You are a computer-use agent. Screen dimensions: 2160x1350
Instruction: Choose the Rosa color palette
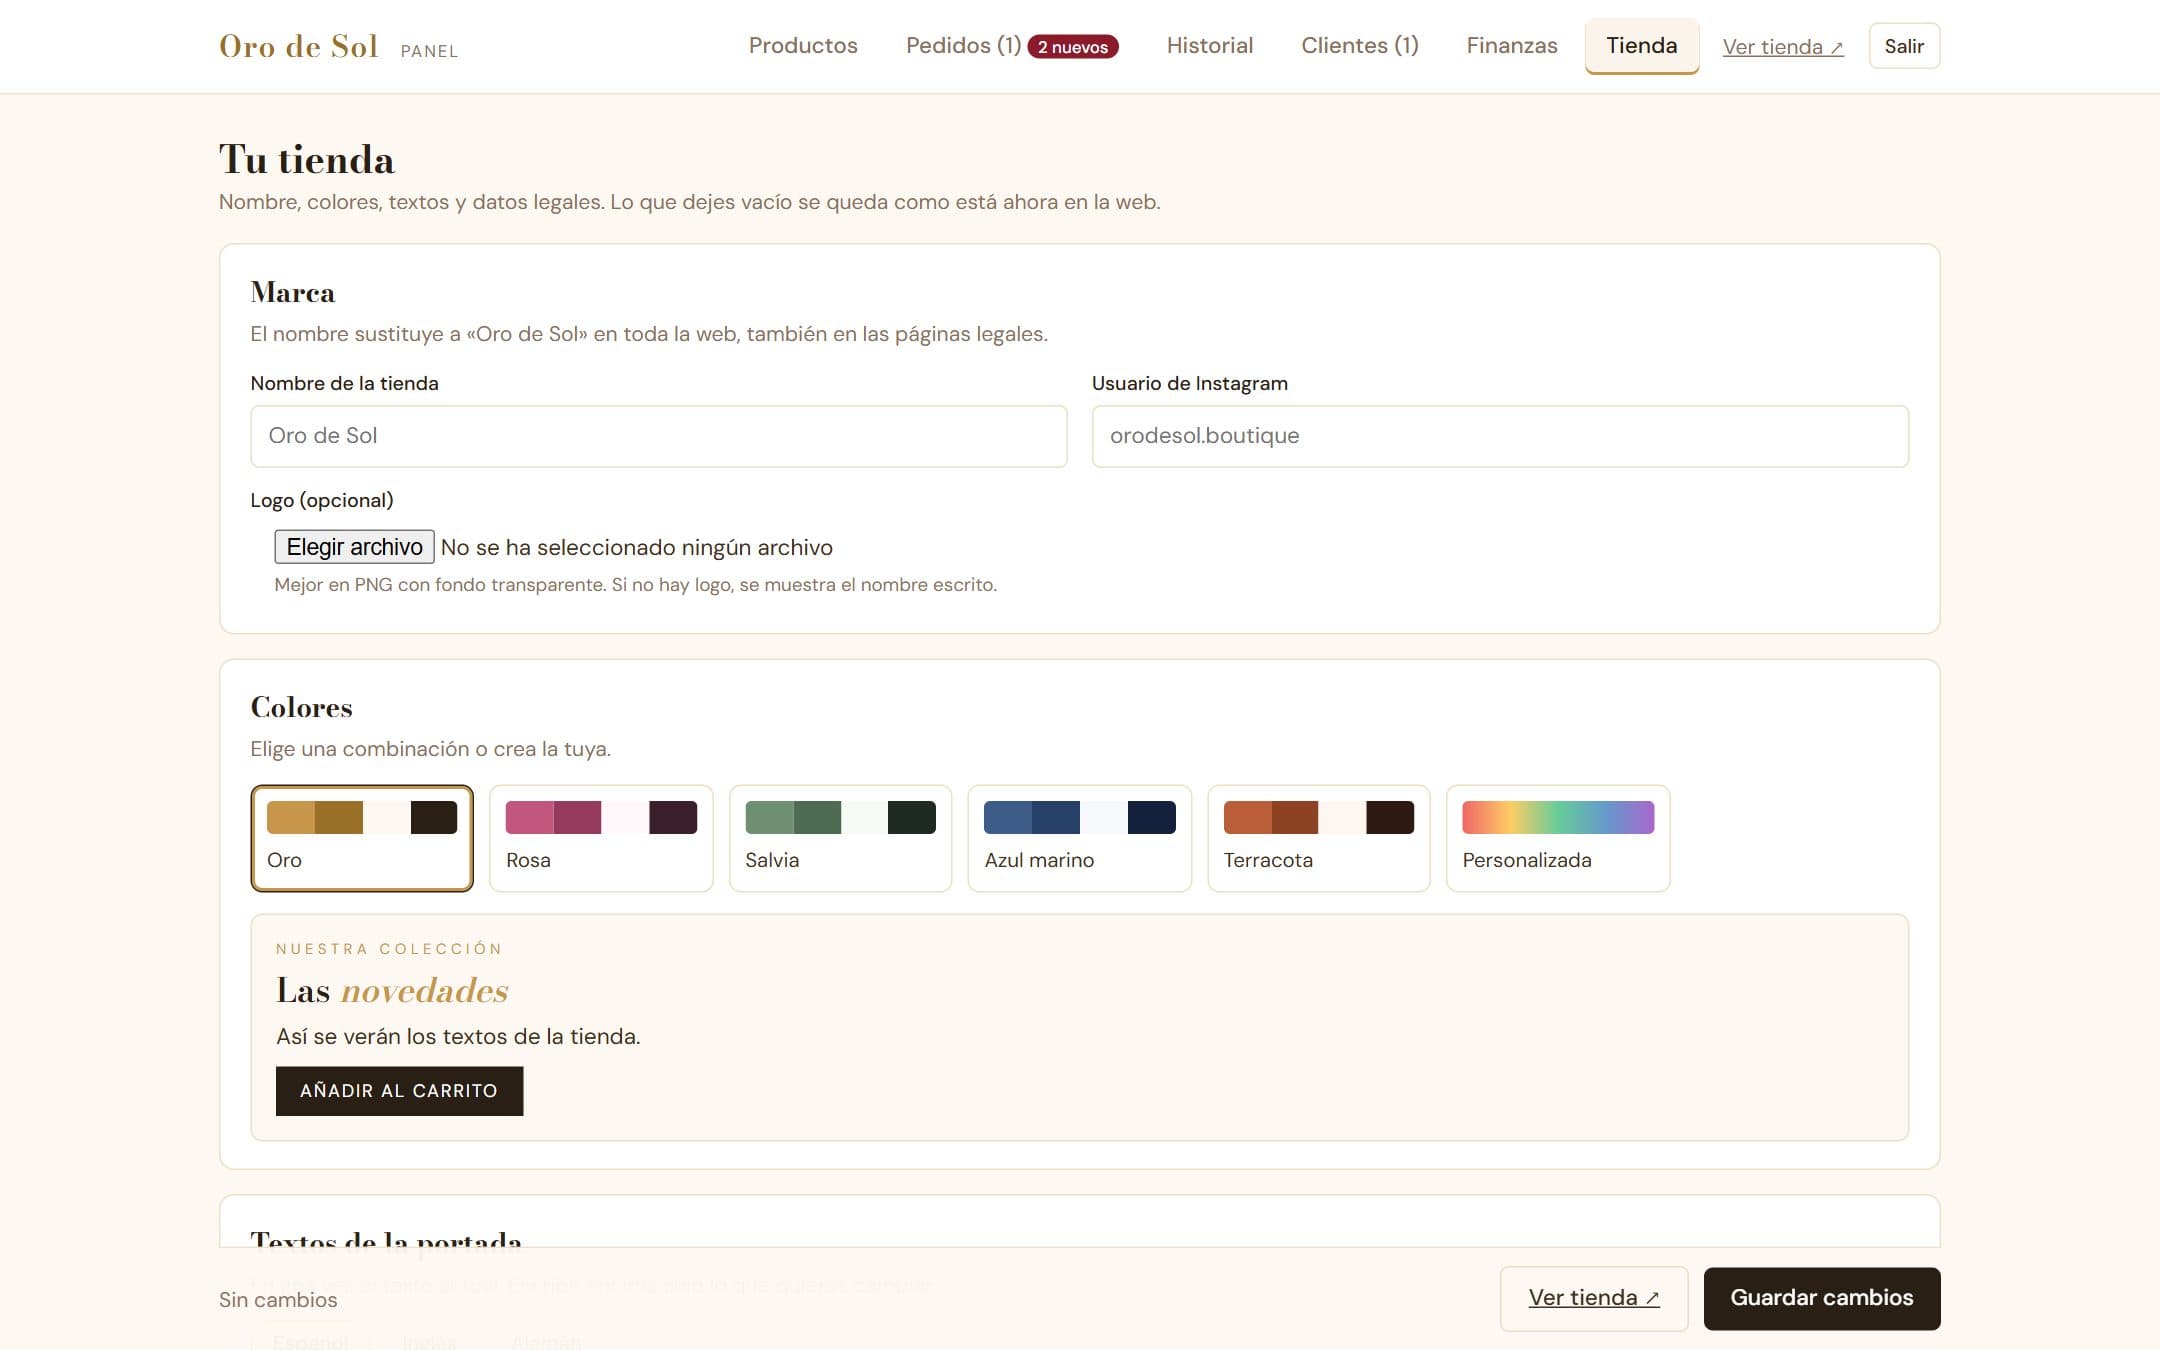point(600,838)
